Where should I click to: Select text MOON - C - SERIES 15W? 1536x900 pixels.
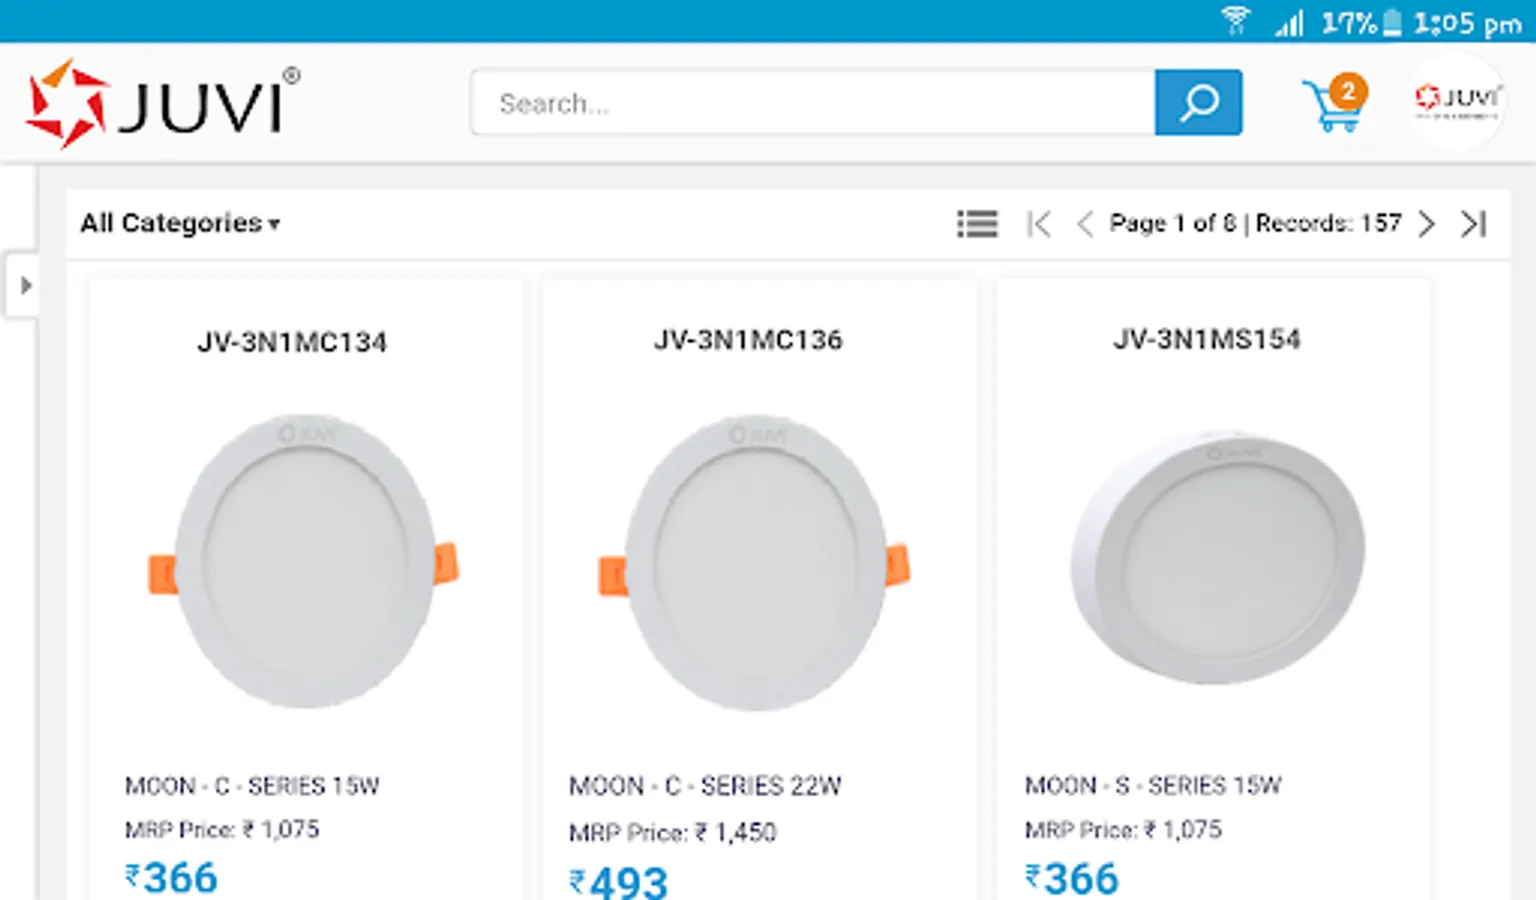252,786
